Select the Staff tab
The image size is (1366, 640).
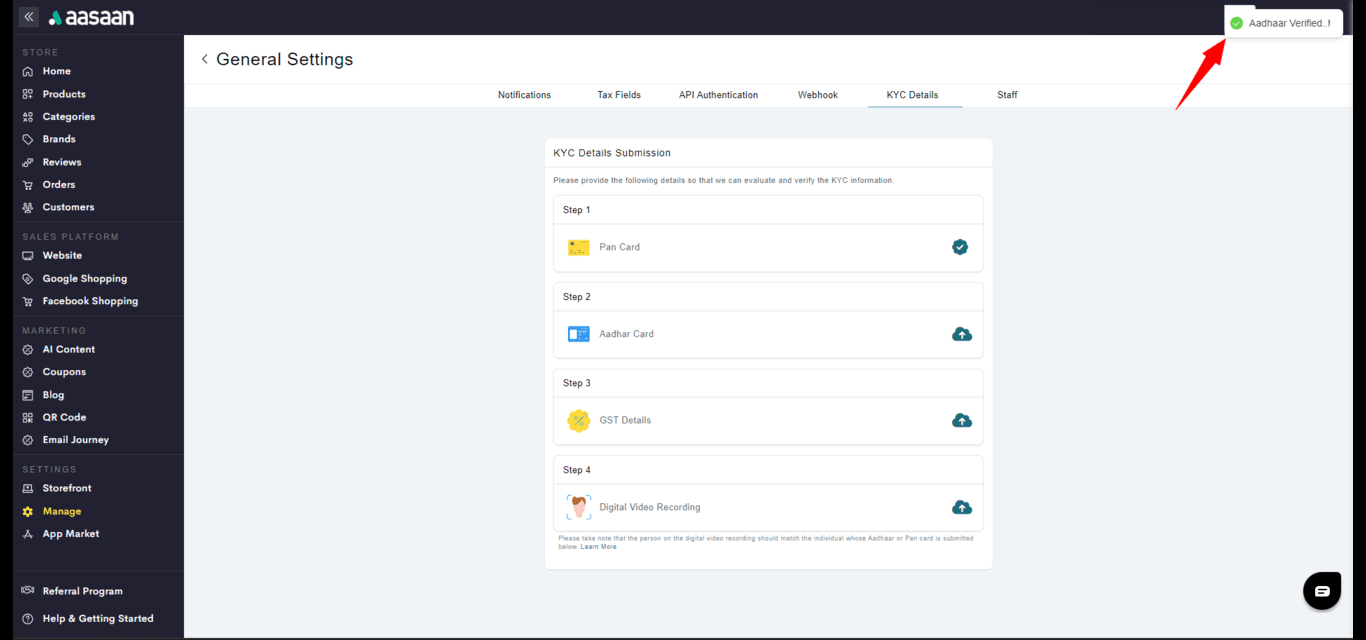point(1007,95)
